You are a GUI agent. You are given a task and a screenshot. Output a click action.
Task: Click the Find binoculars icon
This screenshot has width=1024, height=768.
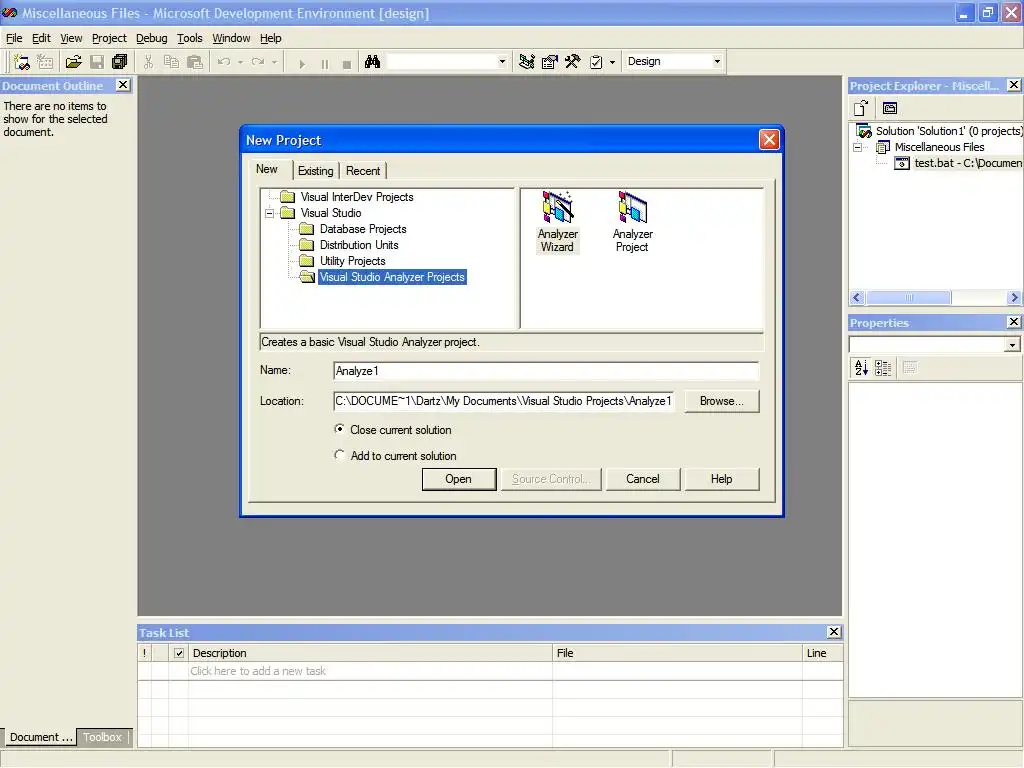point(372,62)
